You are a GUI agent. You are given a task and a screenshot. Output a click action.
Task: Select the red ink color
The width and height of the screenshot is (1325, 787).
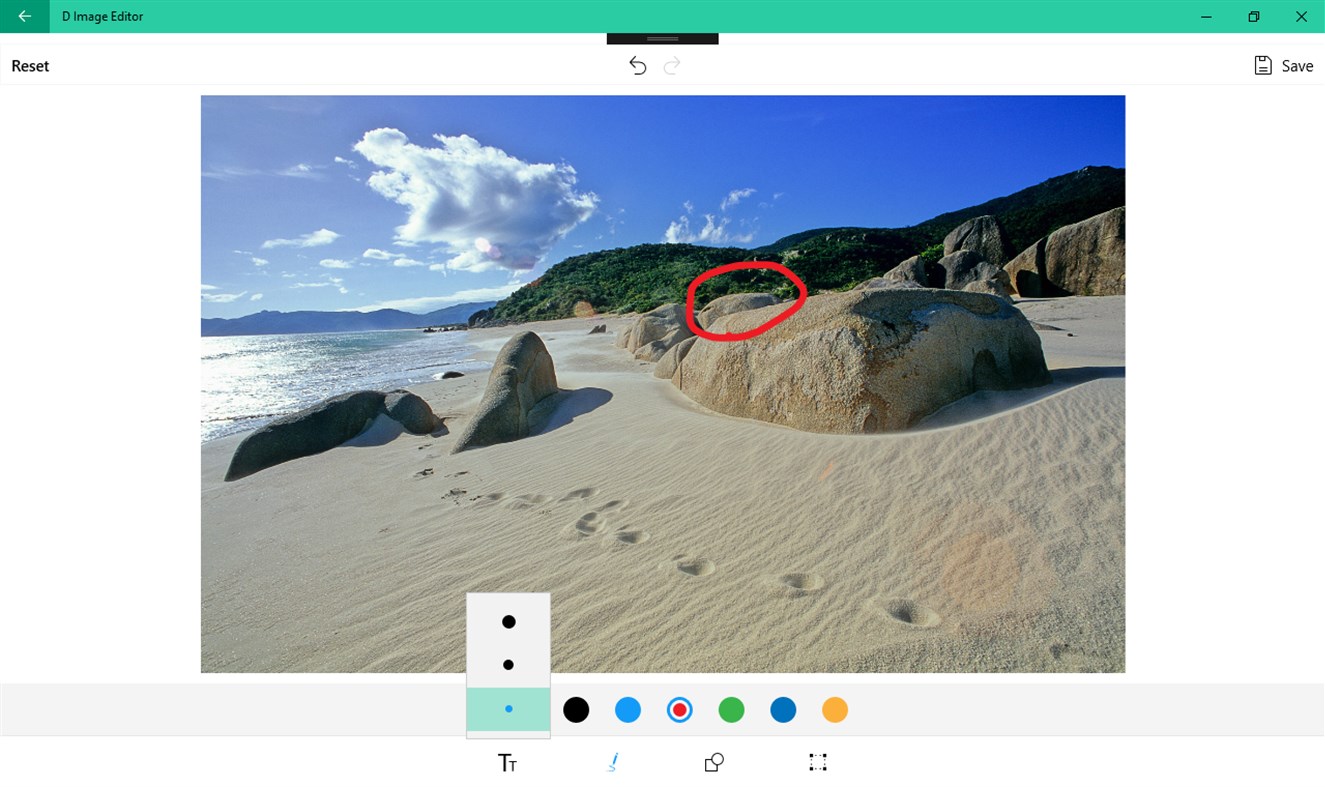coord(679,709)
